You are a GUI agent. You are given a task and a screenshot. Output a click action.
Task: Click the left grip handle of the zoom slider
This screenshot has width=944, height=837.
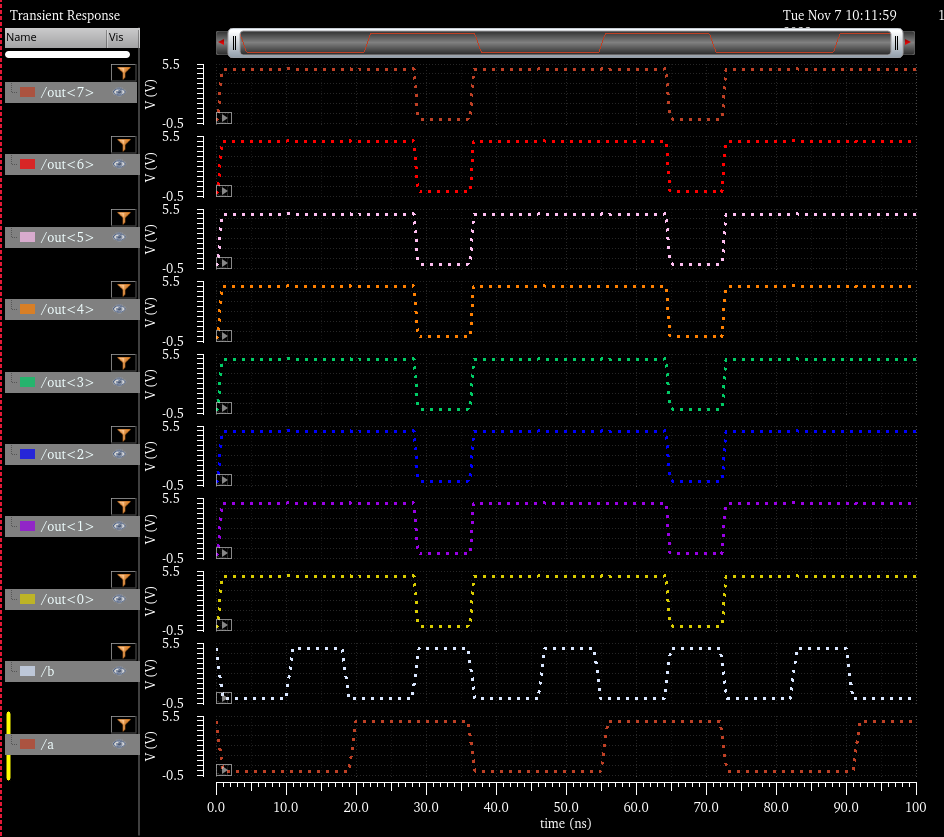[235, 42]
